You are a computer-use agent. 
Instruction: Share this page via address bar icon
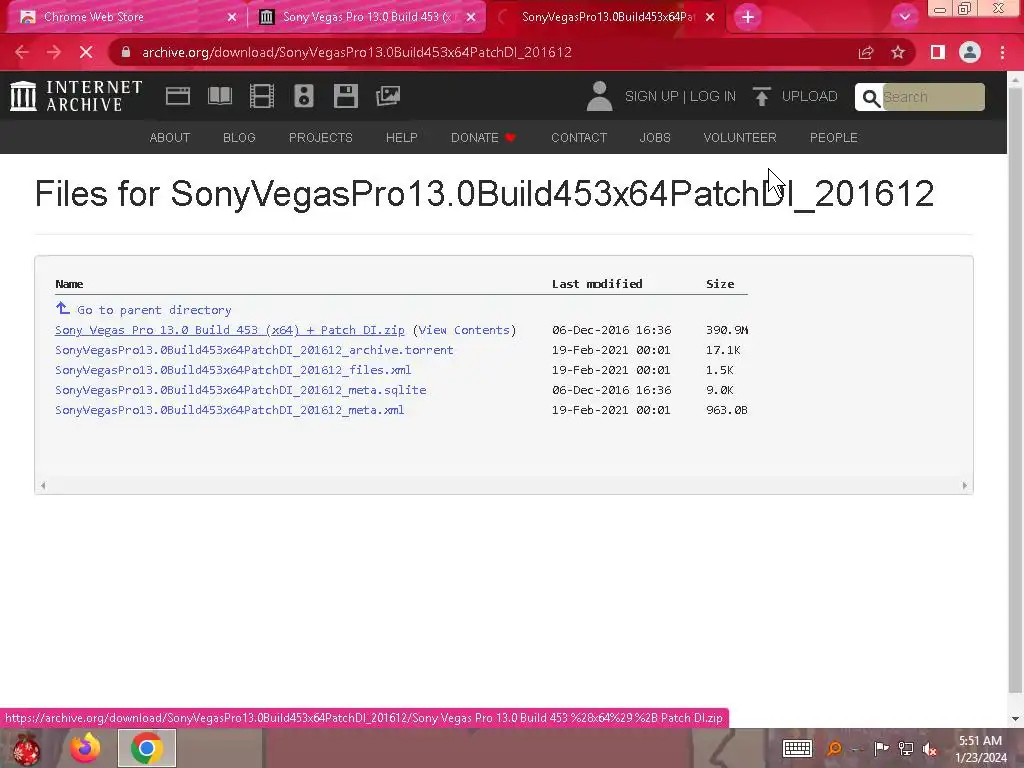(x=866, y=52)
